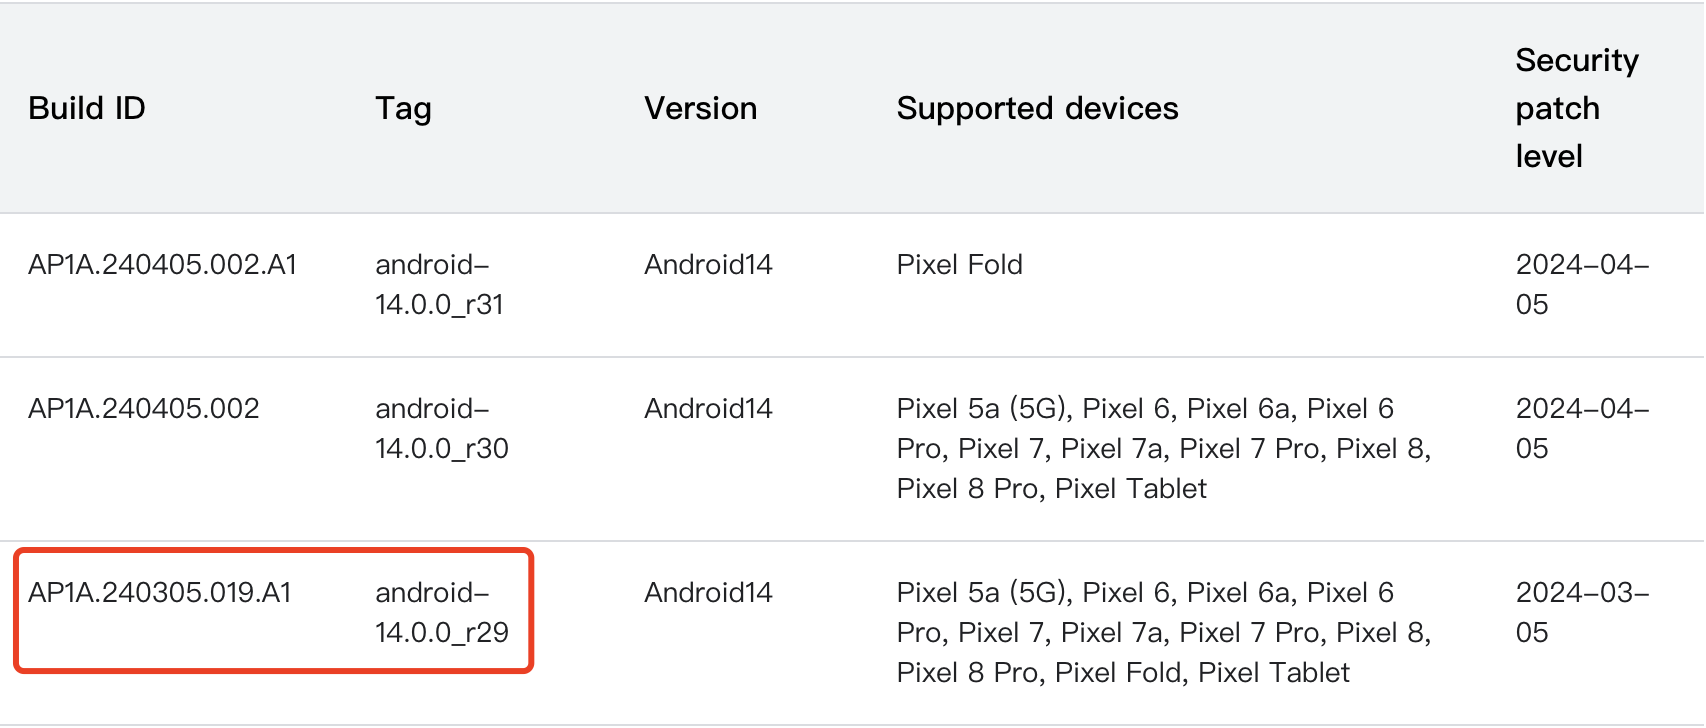1706x728 pixels.
Task: Select highlighted build ID AP1A.240305.019.A1
Action: (x=159, y=593)
